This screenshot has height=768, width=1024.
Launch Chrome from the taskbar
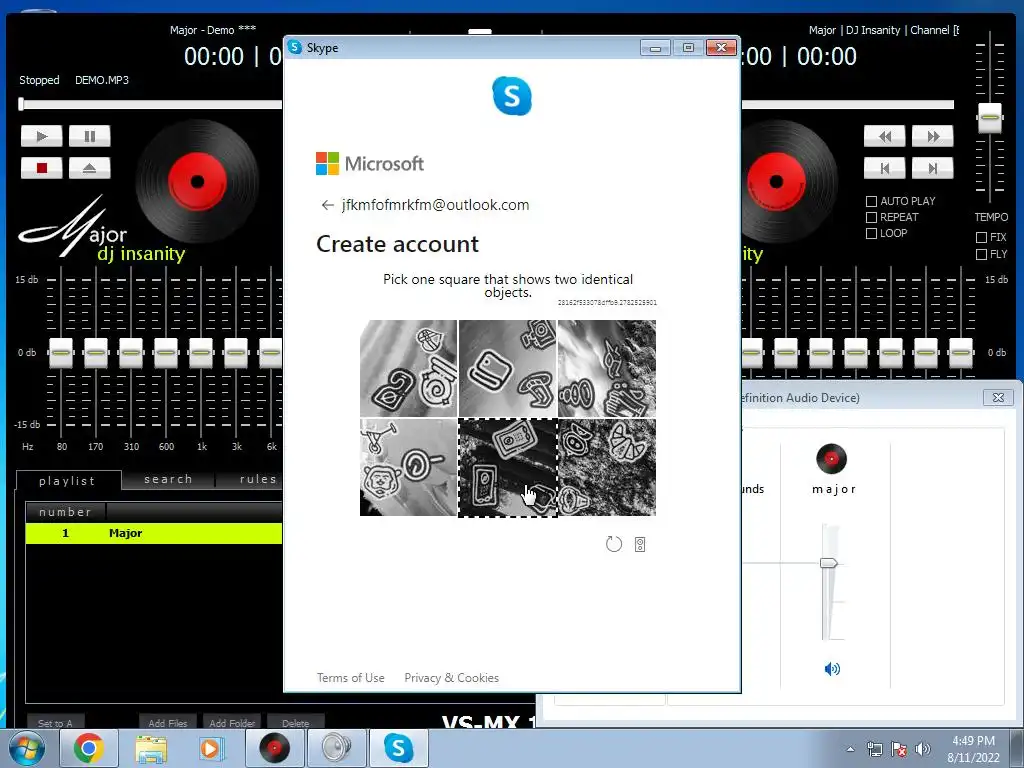[89, 748]
